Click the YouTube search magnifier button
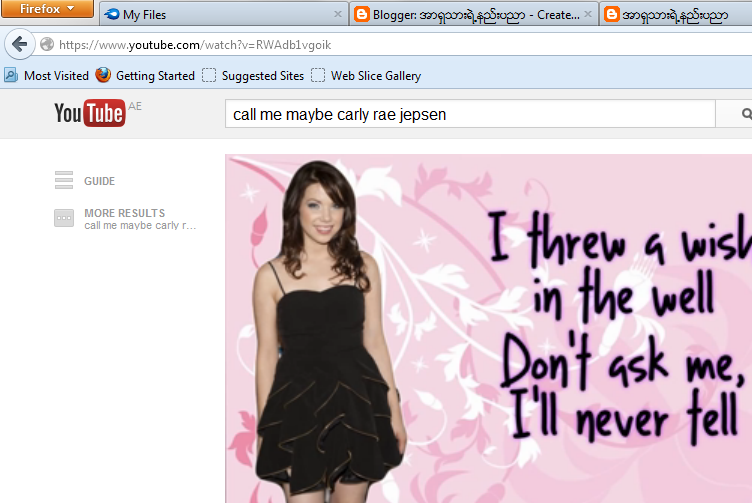This screenshot has height=503, width=752. [x=735, y=114]
